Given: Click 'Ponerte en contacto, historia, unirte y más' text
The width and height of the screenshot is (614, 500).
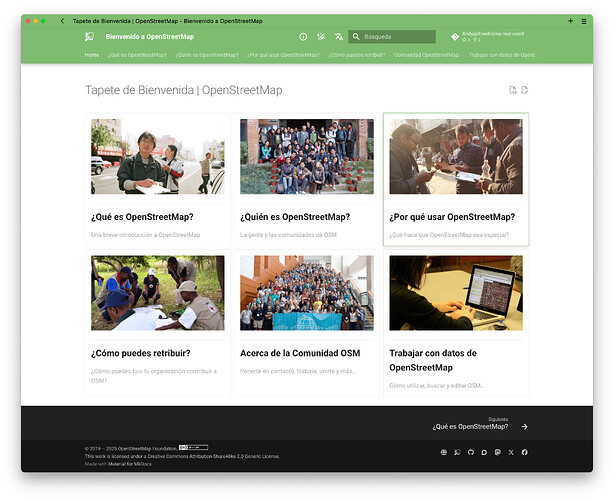Looking at the screenshot, I should [x=298, y=371].
